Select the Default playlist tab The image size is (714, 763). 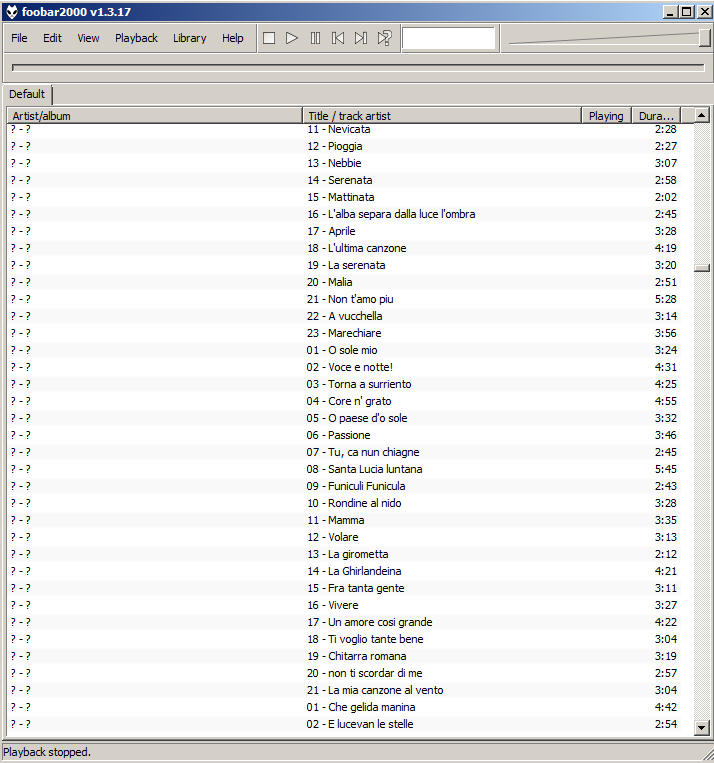(x=27, y=94)
